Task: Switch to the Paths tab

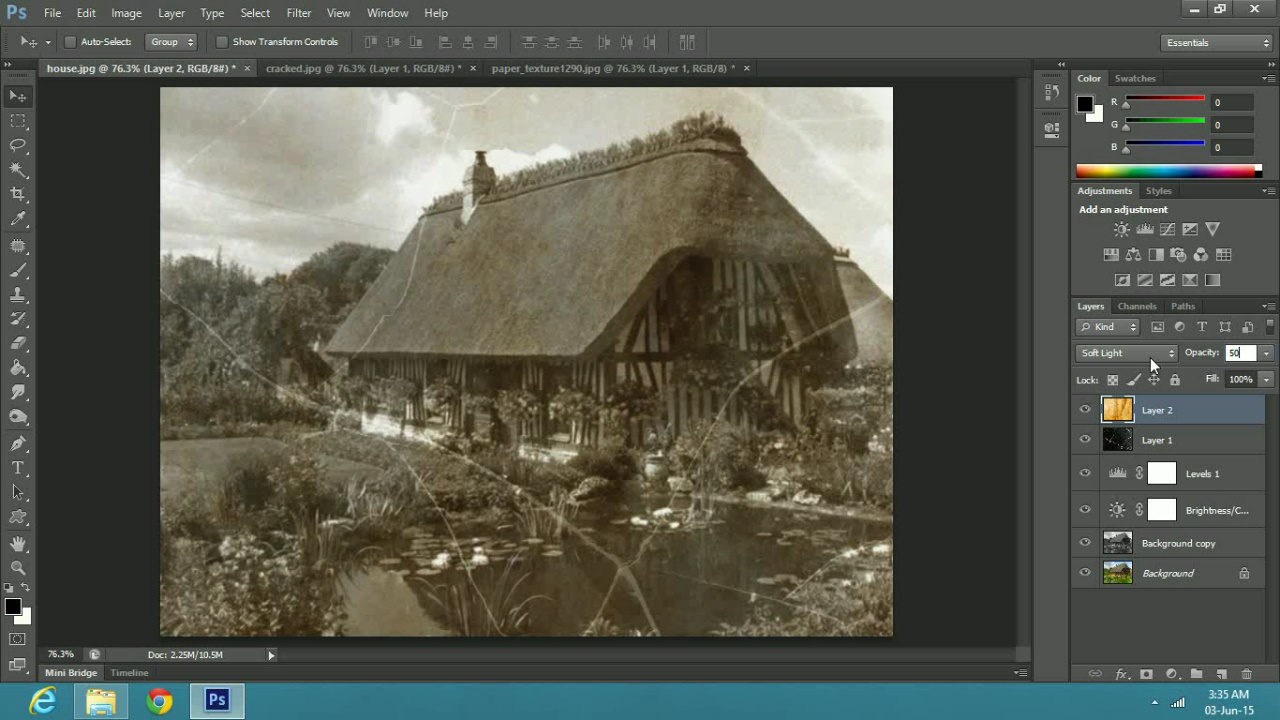Action: 1183,306
